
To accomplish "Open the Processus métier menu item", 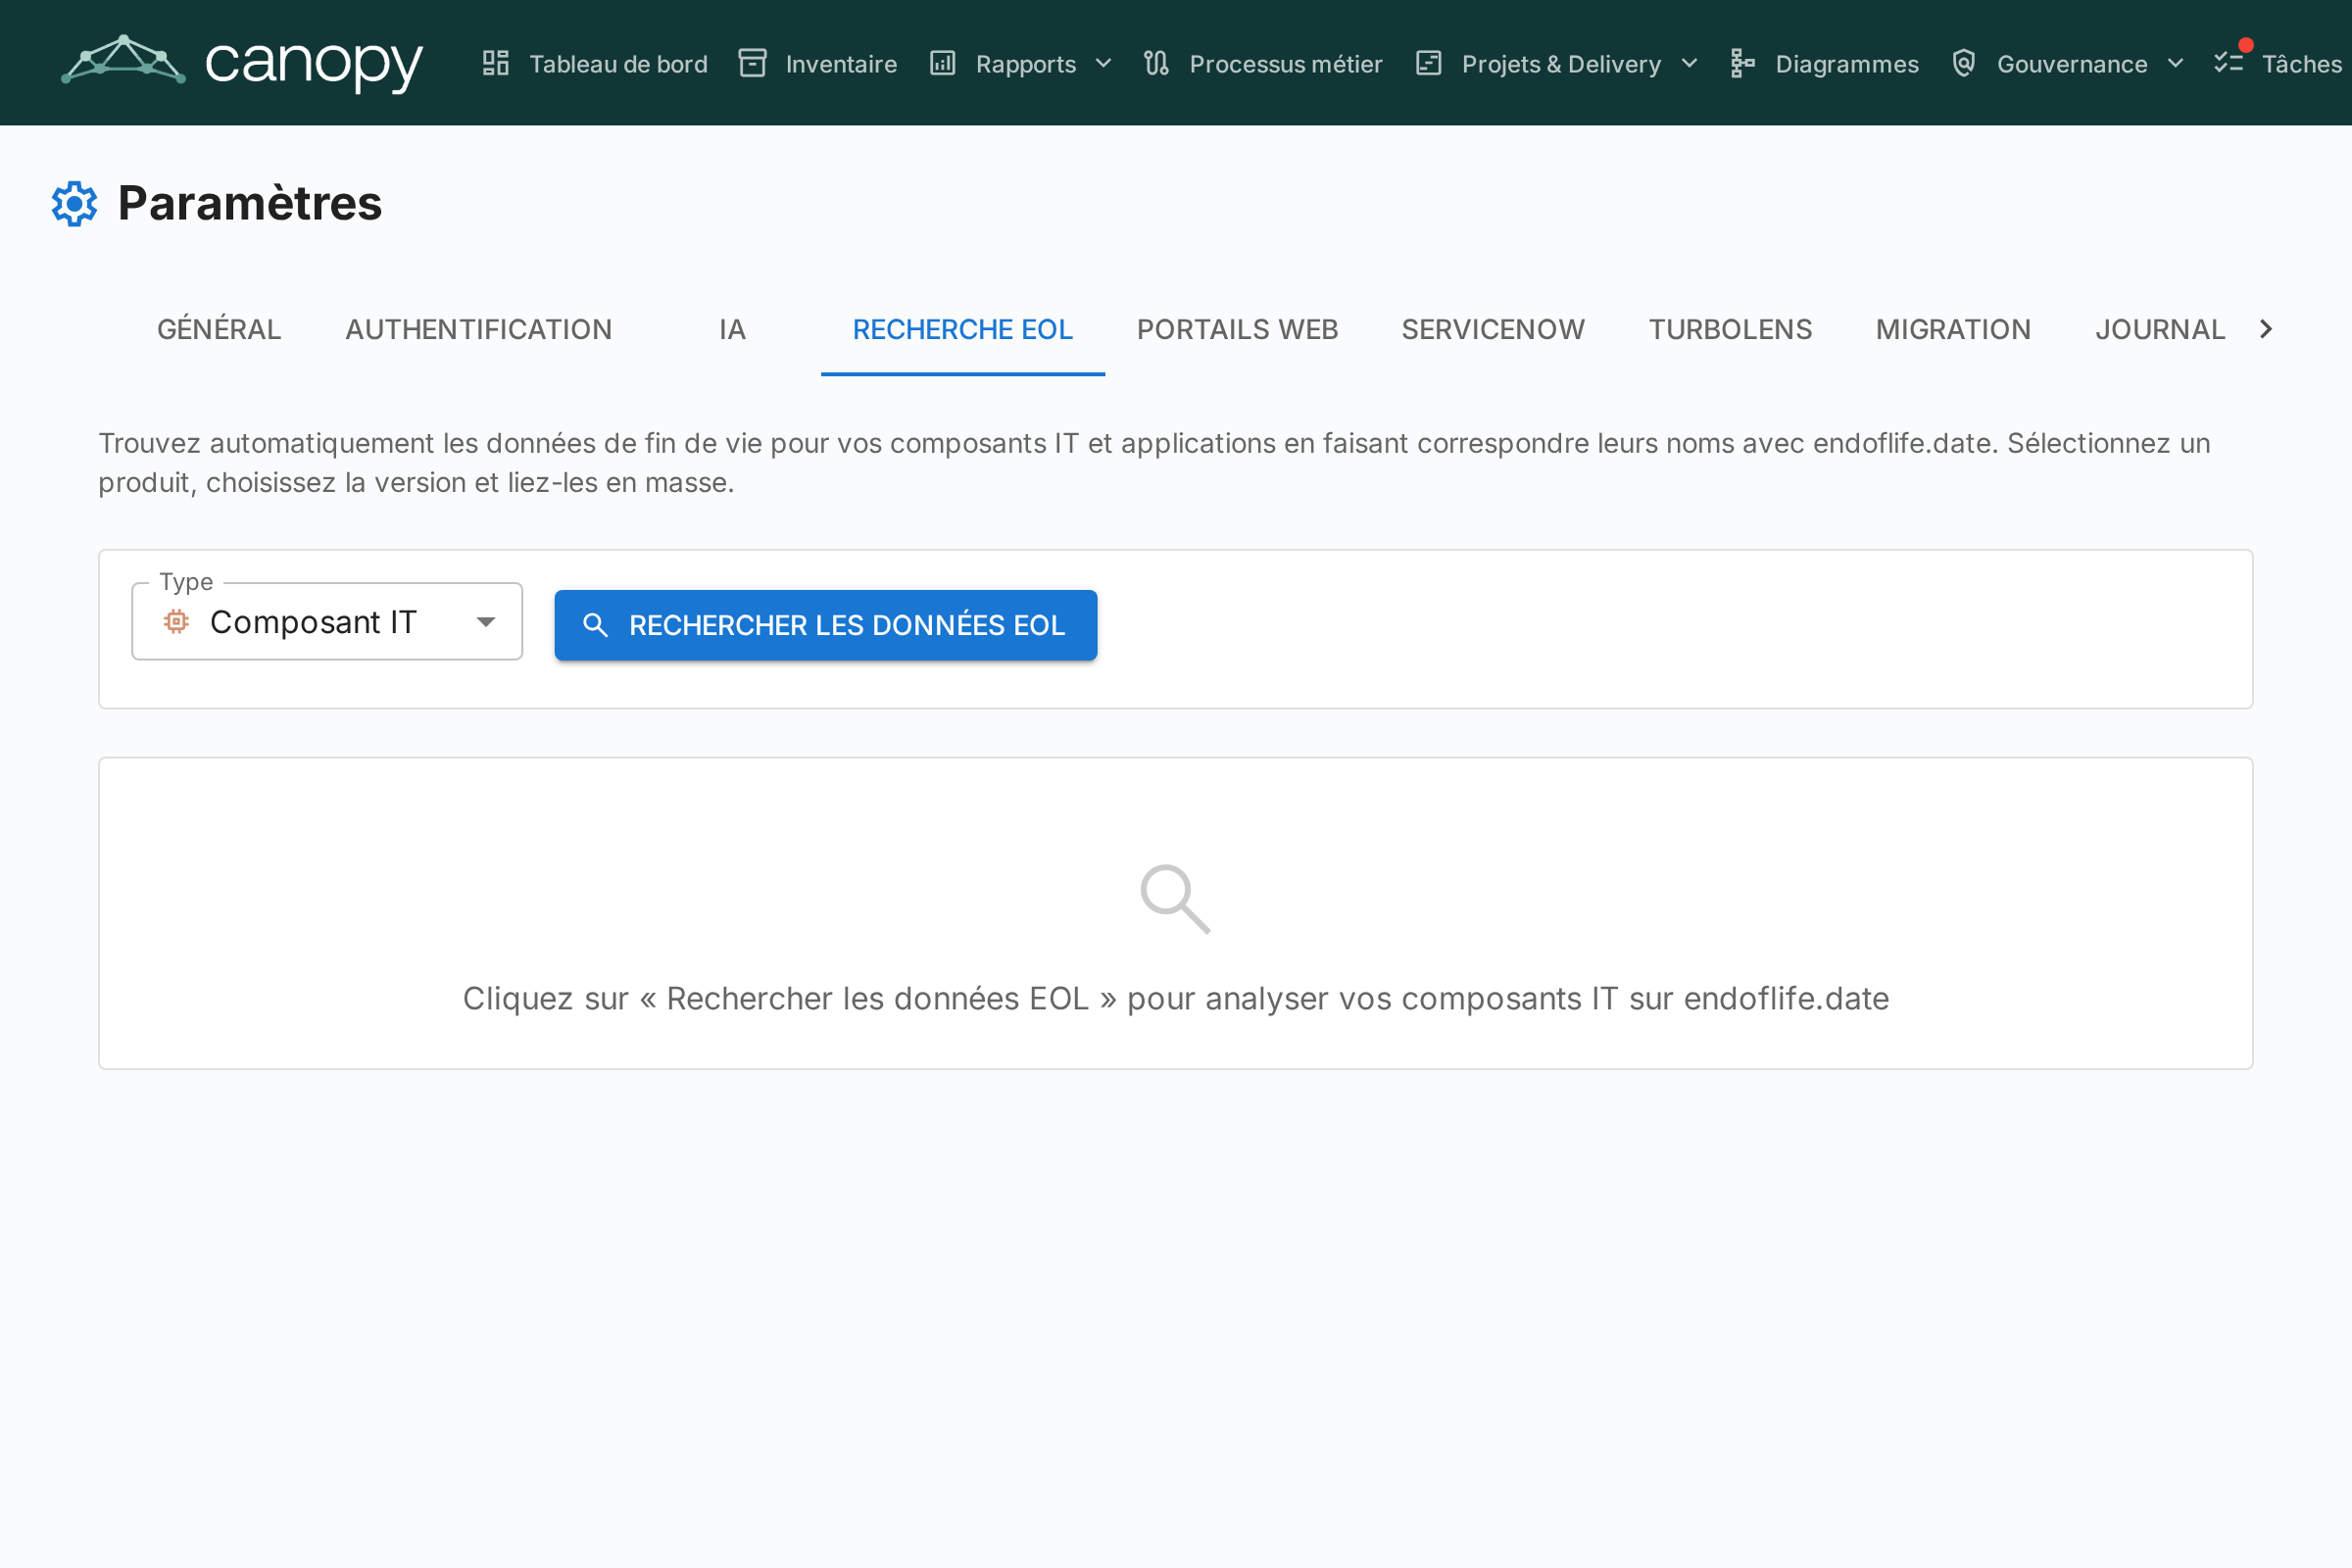I will coord(1263,63).
